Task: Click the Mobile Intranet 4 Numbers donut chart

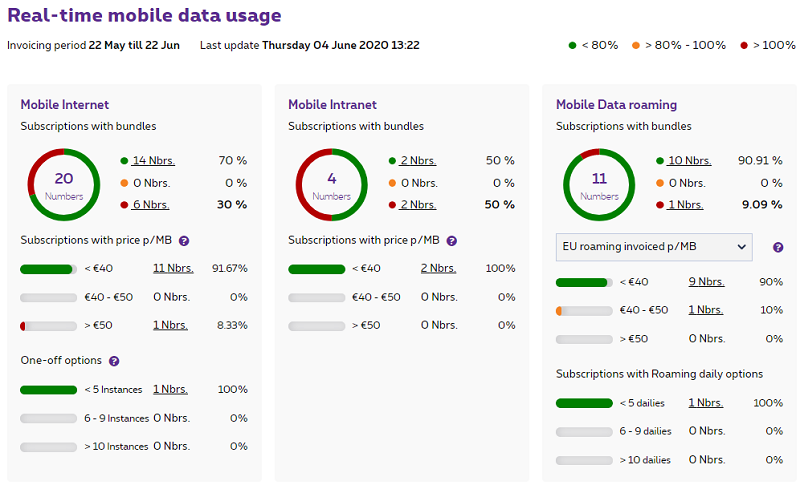Action: point(332,184)
